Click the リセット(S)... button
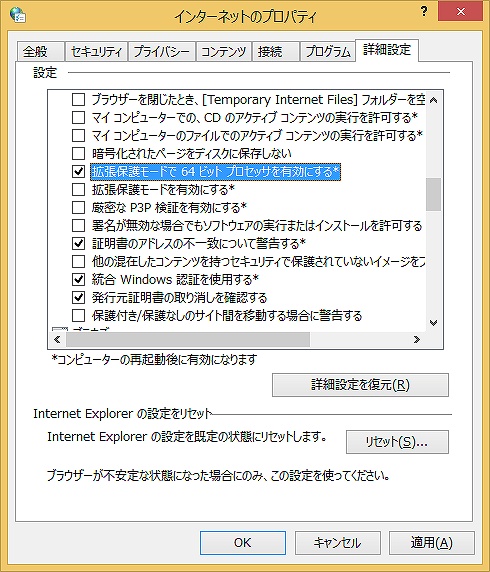This screenshot has width=490, height=572. [397, 442]
